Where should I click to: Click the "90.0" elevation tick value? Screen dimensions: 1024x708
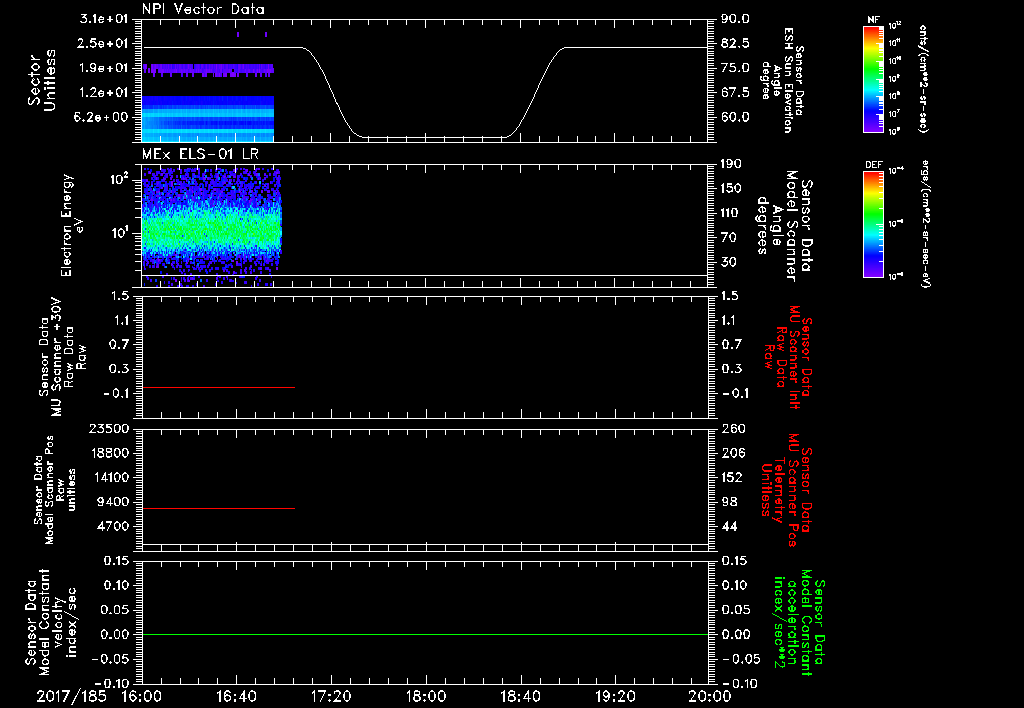pyautogui.click(x=735, y=19)
